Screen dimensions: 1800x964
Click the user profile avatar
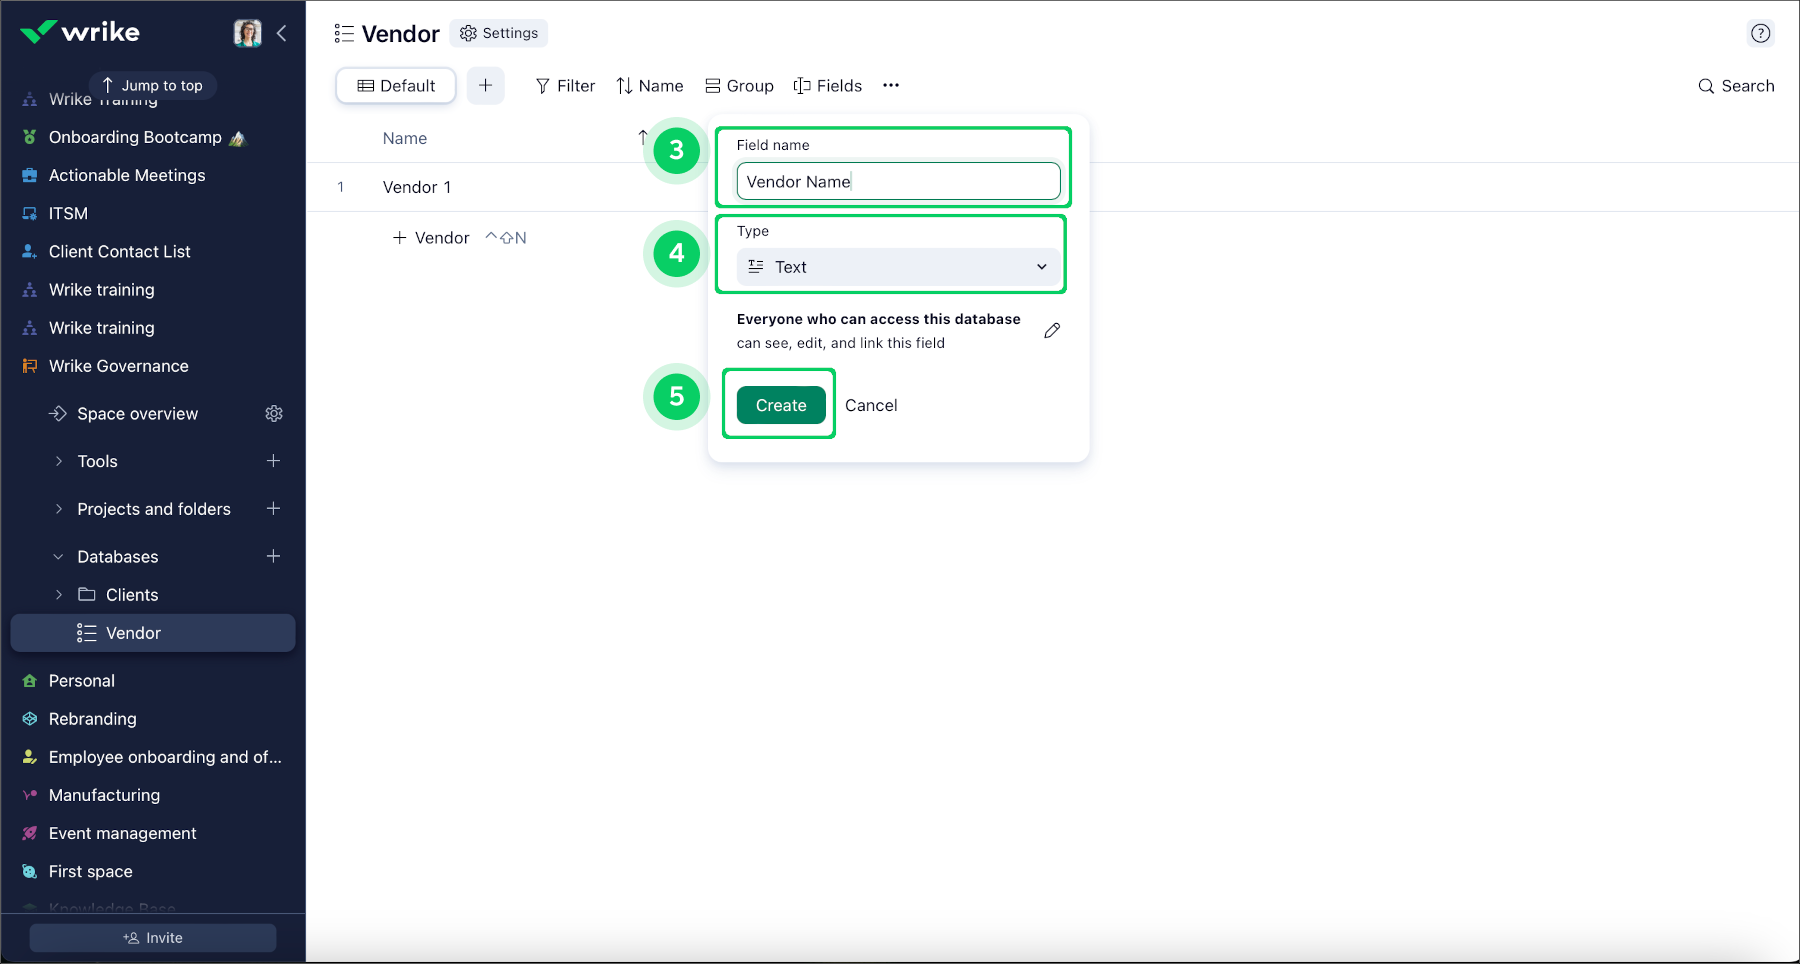247,32
